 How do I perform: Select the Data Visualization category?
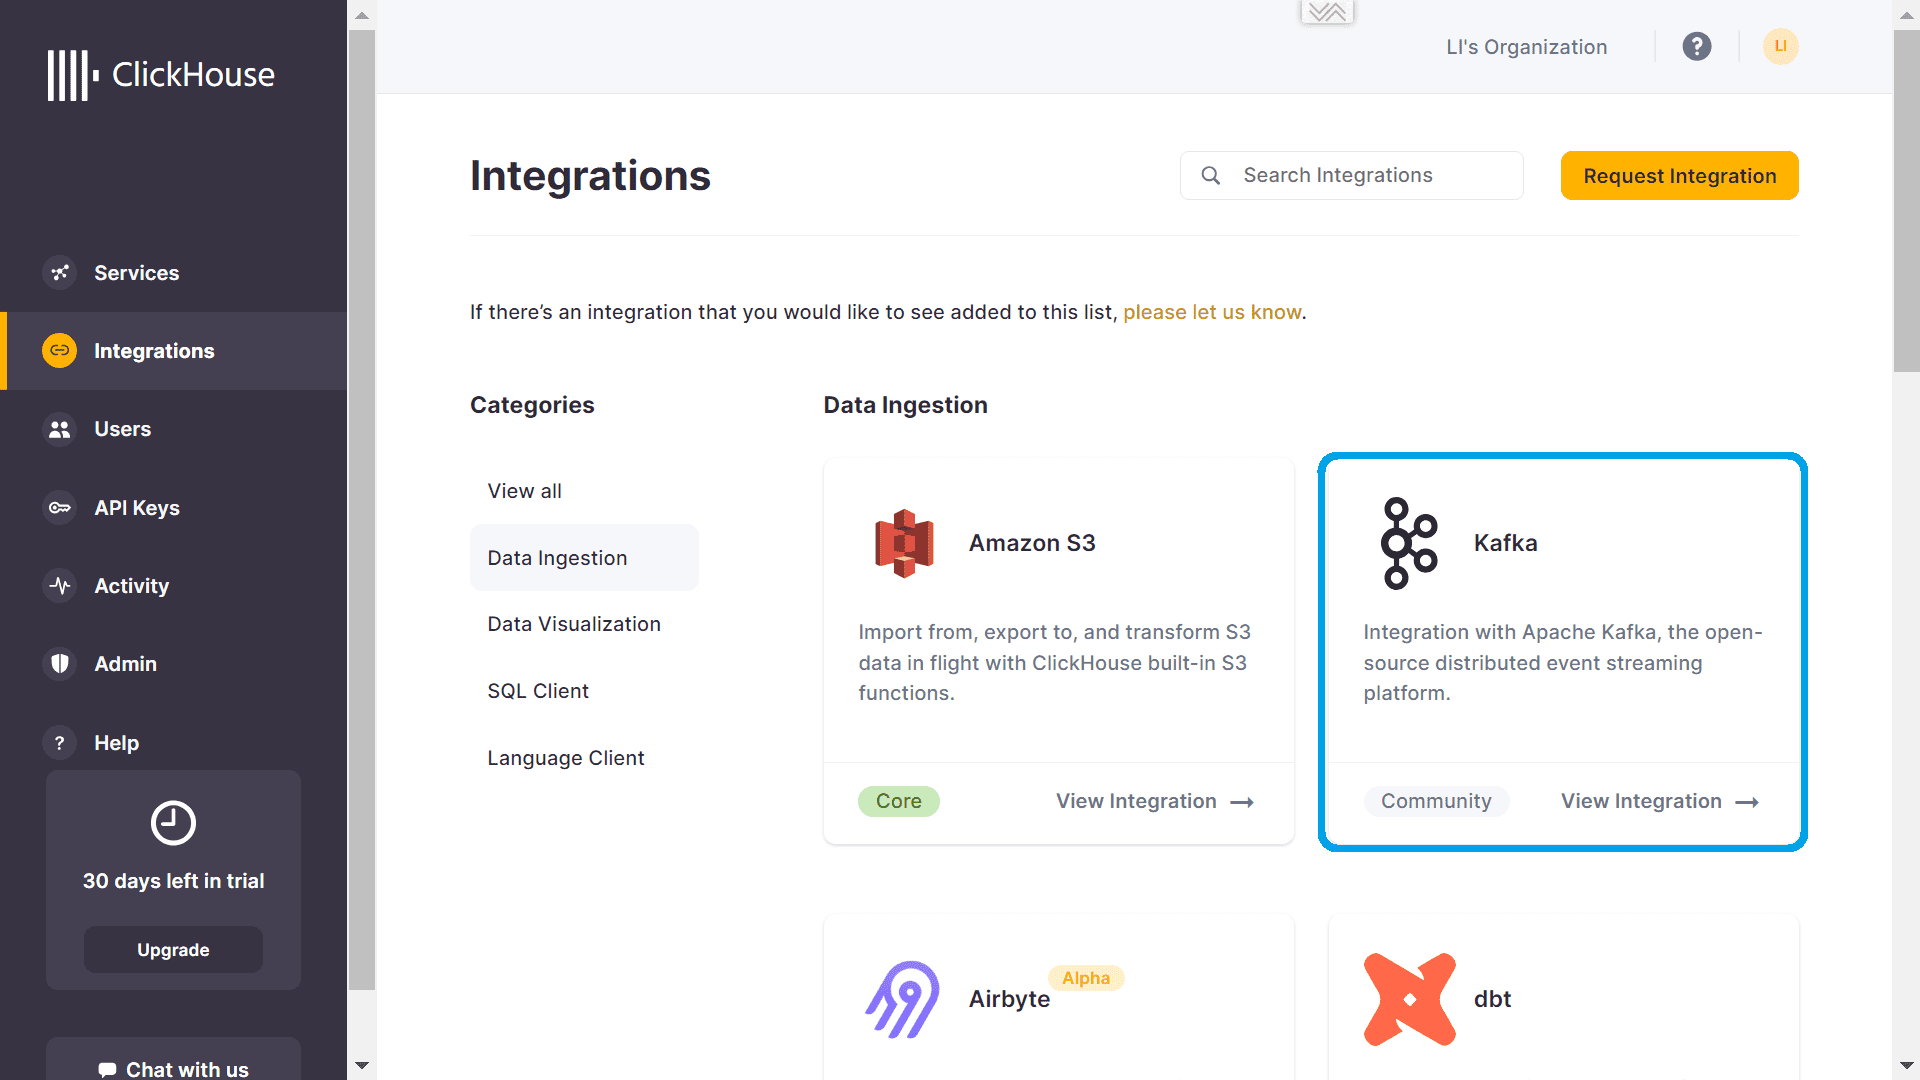click(x=574, y=624)
